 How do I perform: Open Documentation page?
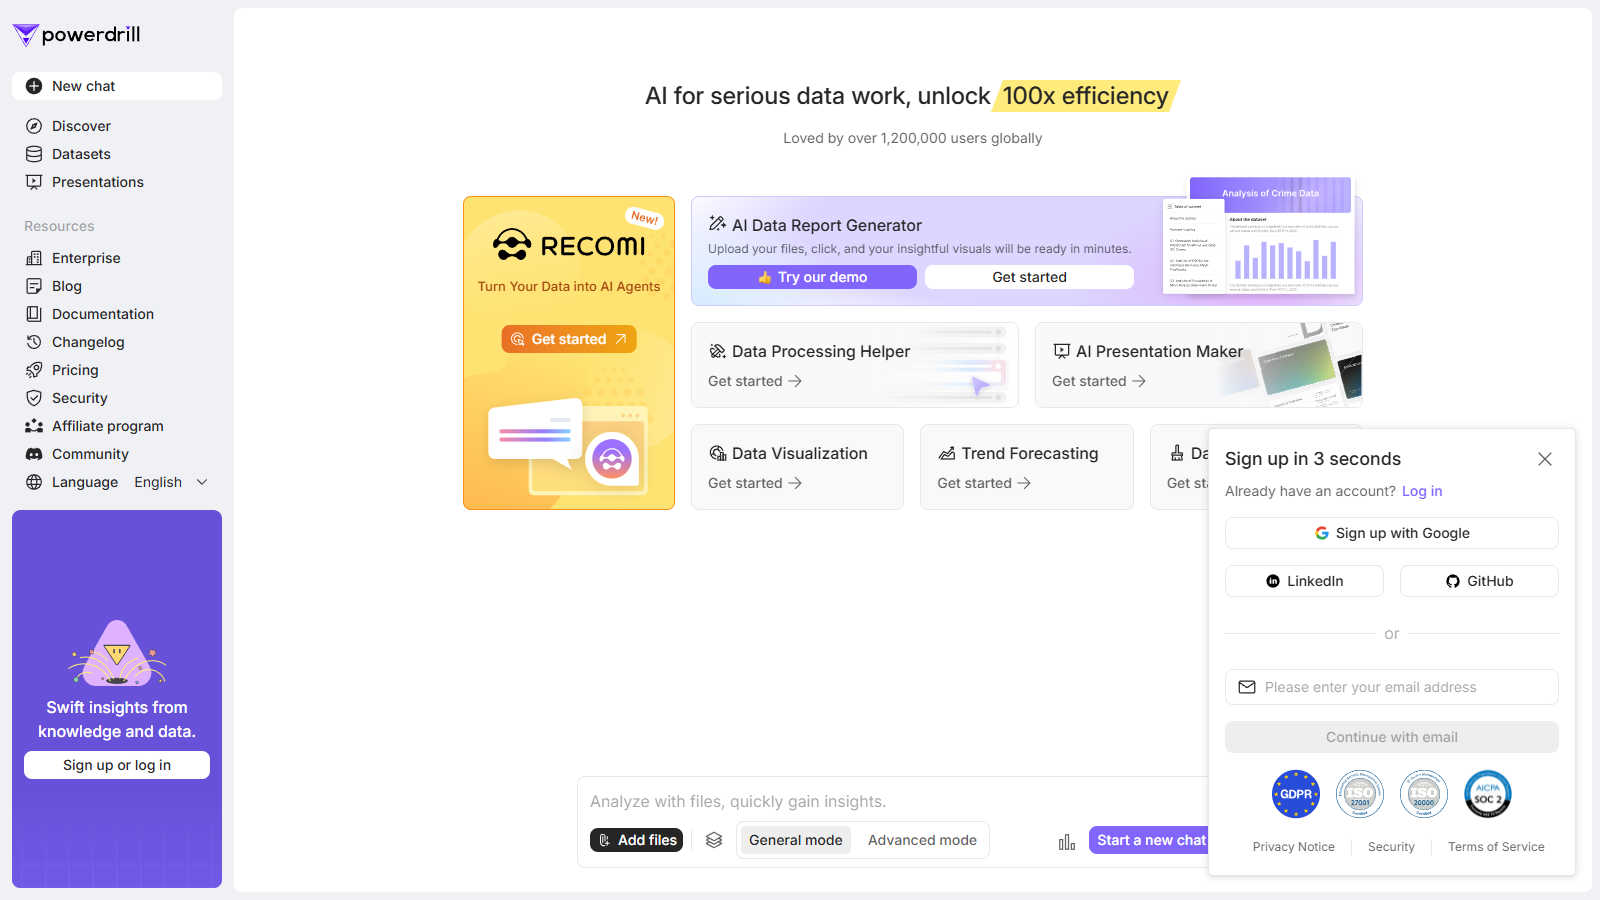(x=117, y=314)
